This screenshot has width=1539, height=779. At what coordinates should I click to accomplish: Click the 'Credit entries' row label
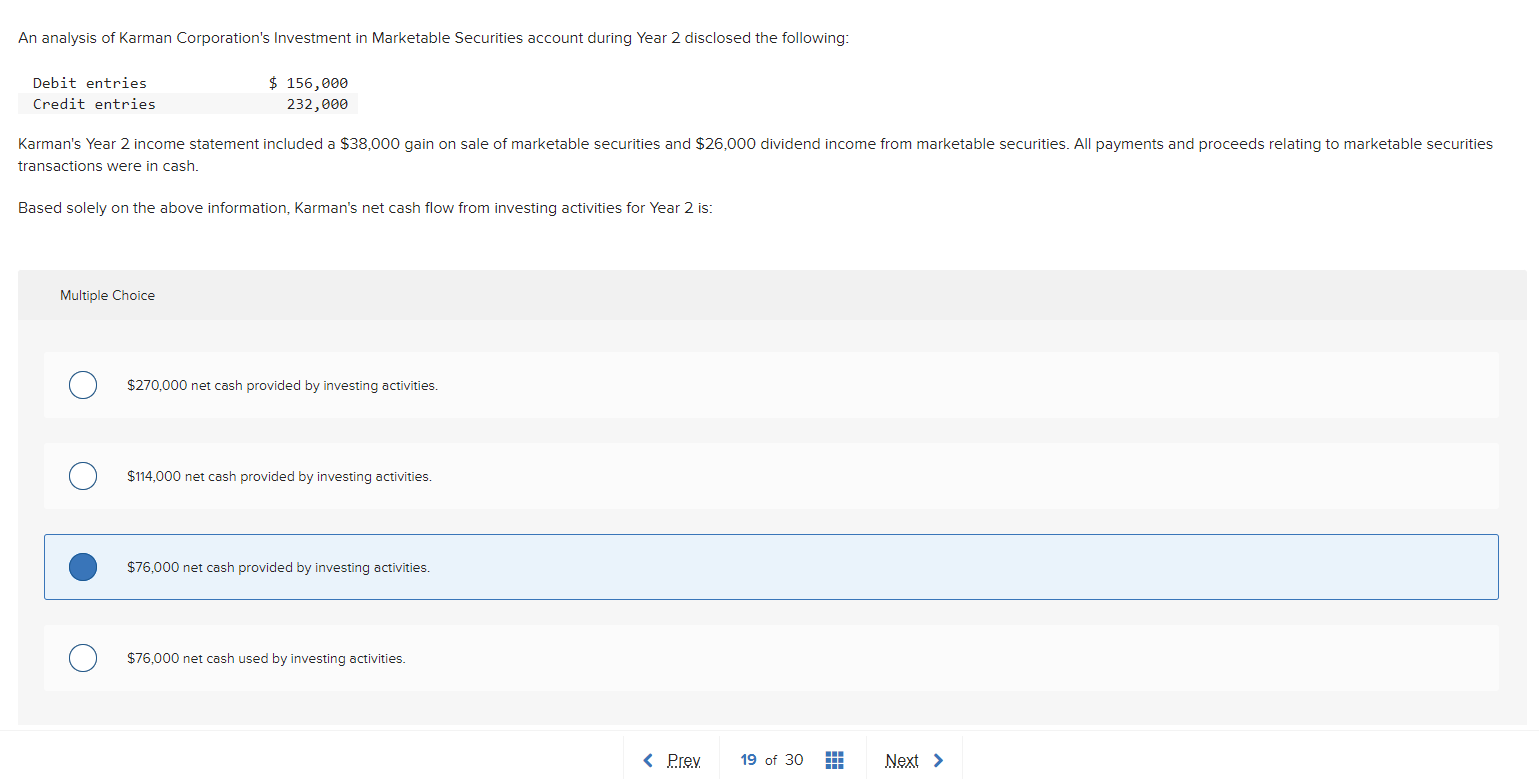point(94,104)
